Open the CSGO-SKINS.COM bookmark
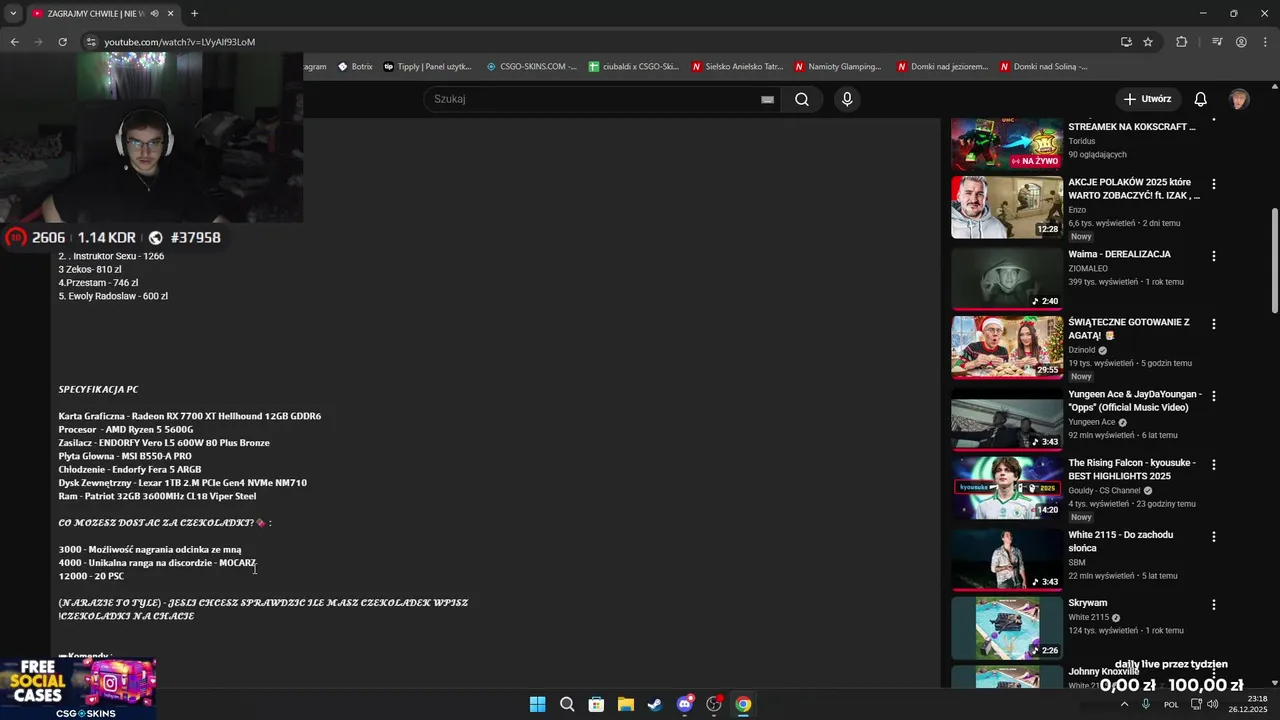This screenshot has width=1280, height=720. (x=532, y=67)
